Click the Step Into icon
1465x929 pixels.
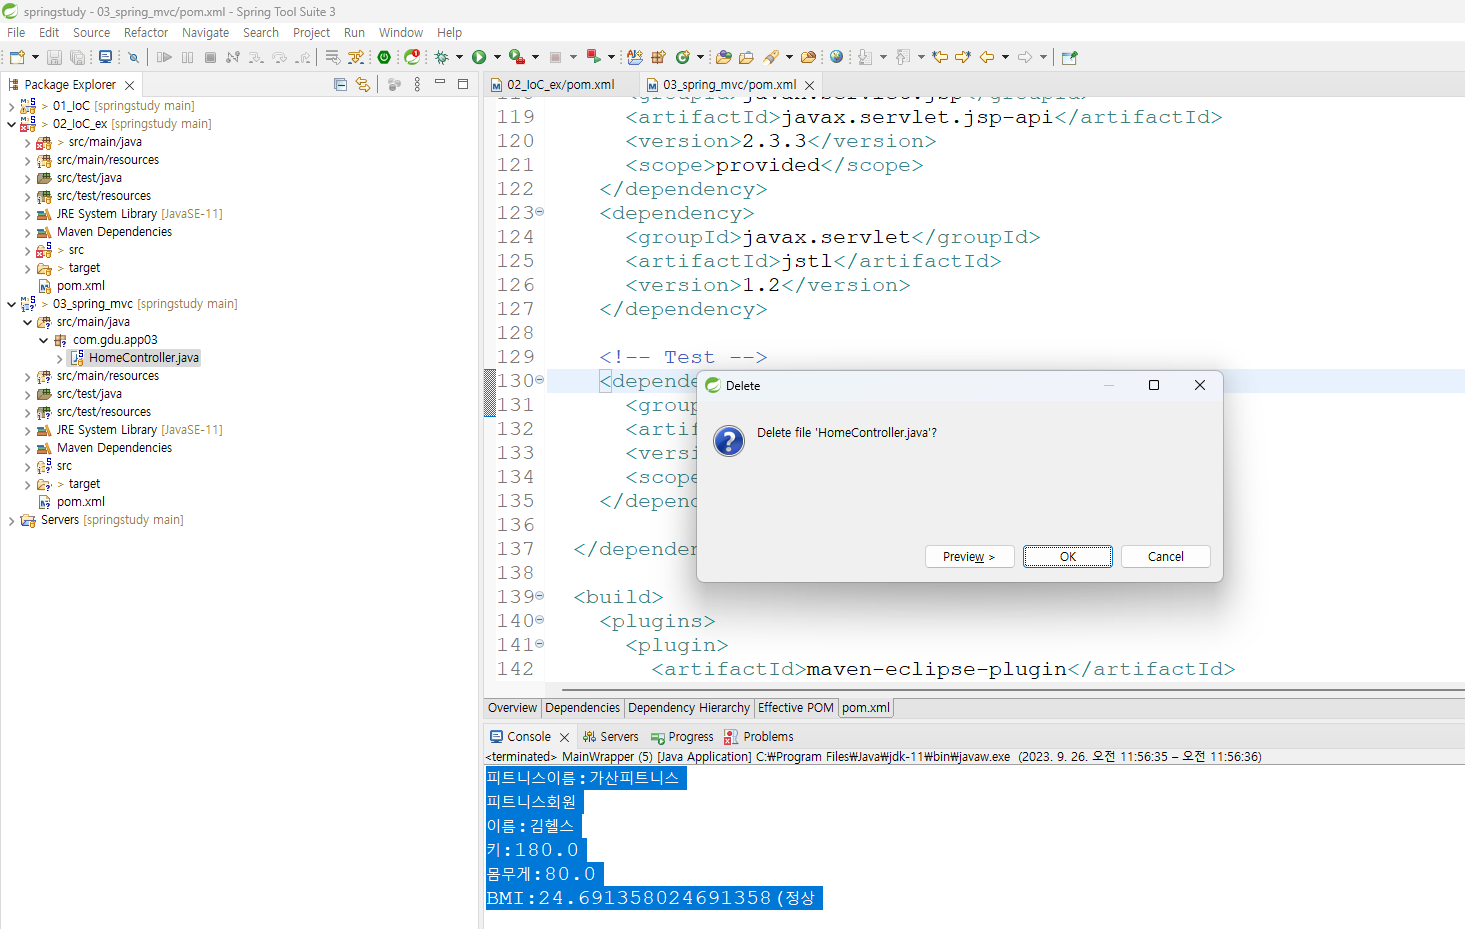256,57
